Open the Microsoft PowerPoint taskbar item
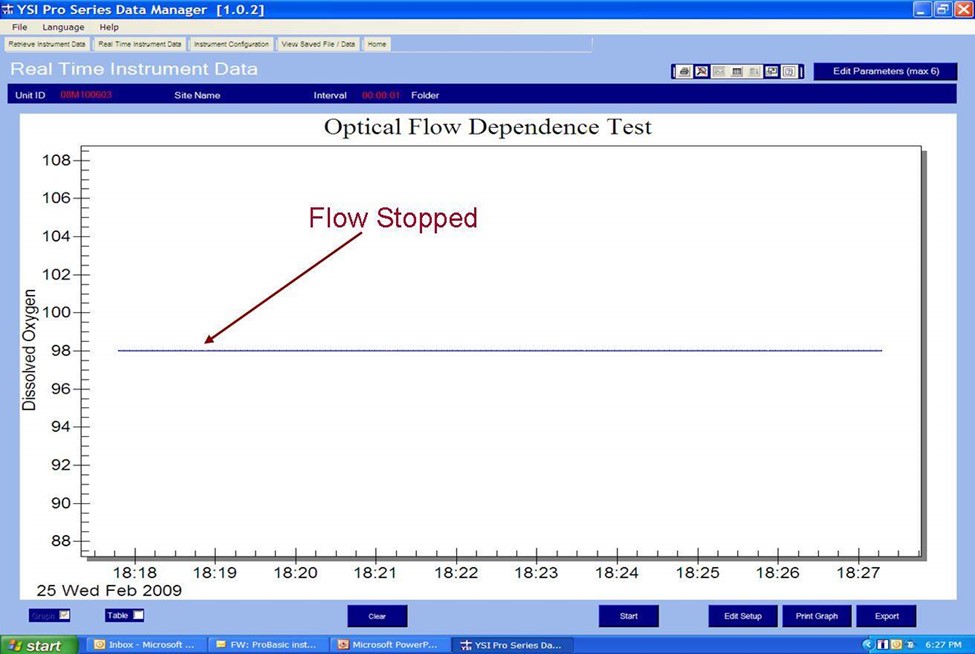 pos(387,645)
